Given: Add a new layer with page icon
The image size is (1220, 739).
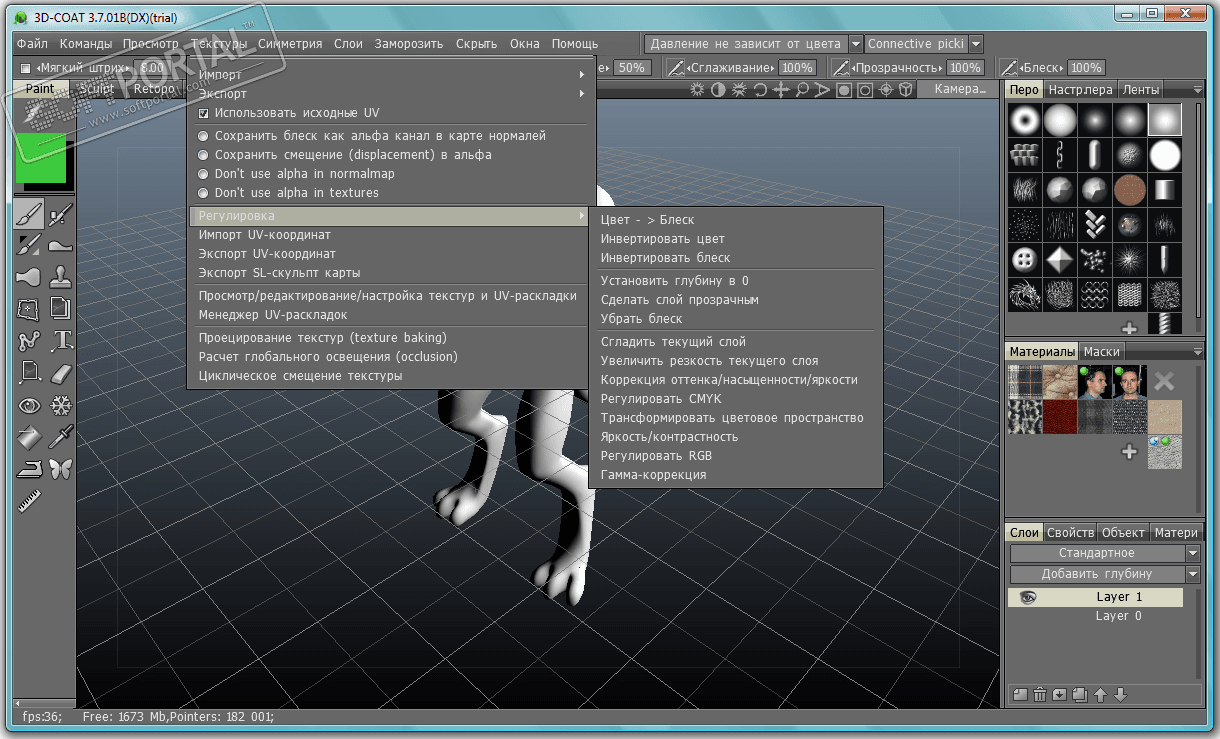Looking at the screenshot, I should pos(1020,695).
